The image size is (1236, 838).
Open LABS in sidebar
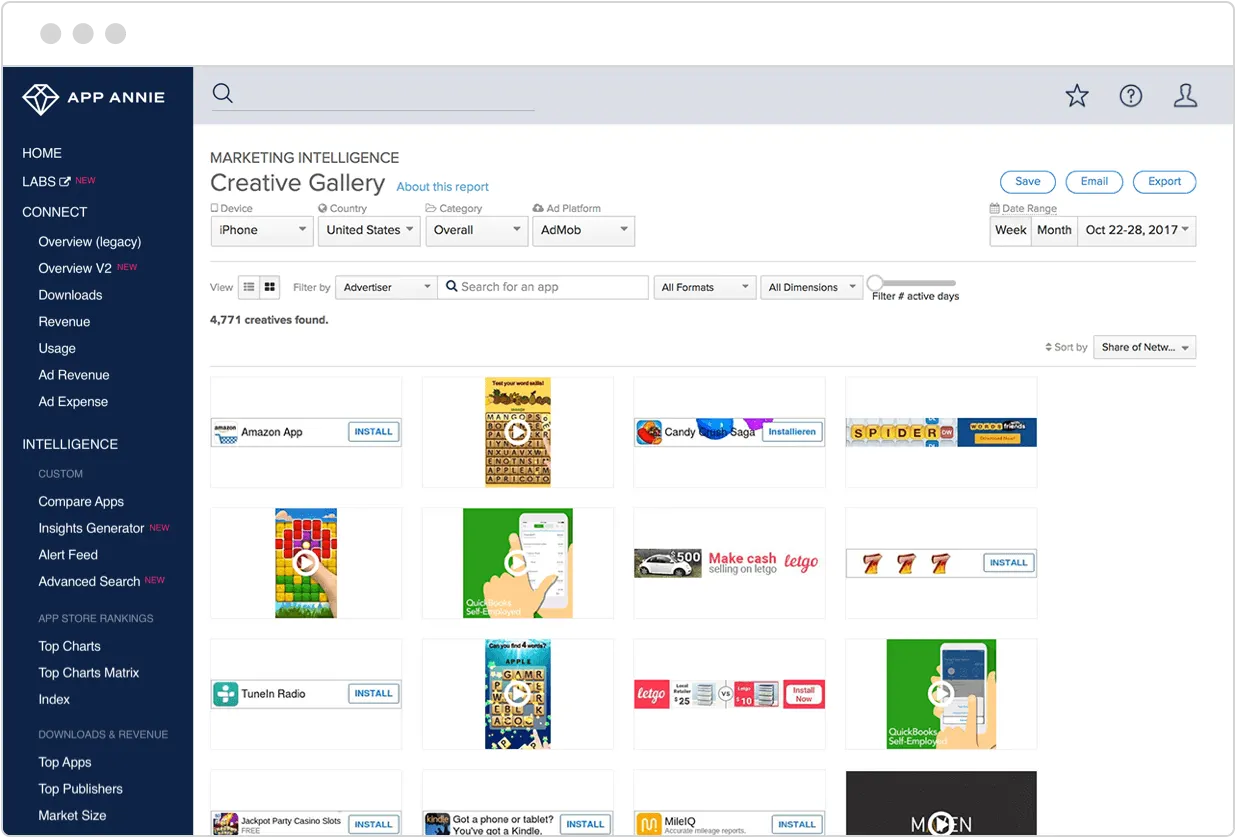point(39,182)
